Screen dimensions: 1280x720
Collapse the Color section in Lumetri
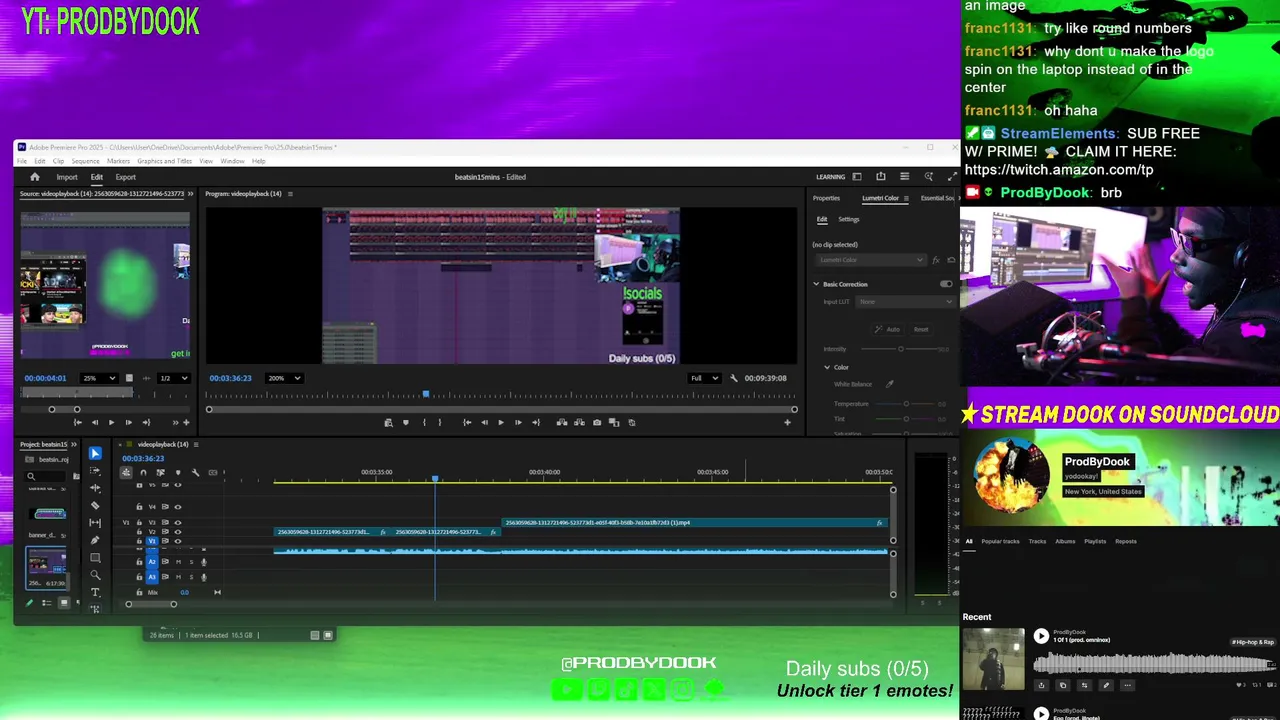tap(827, 367)
